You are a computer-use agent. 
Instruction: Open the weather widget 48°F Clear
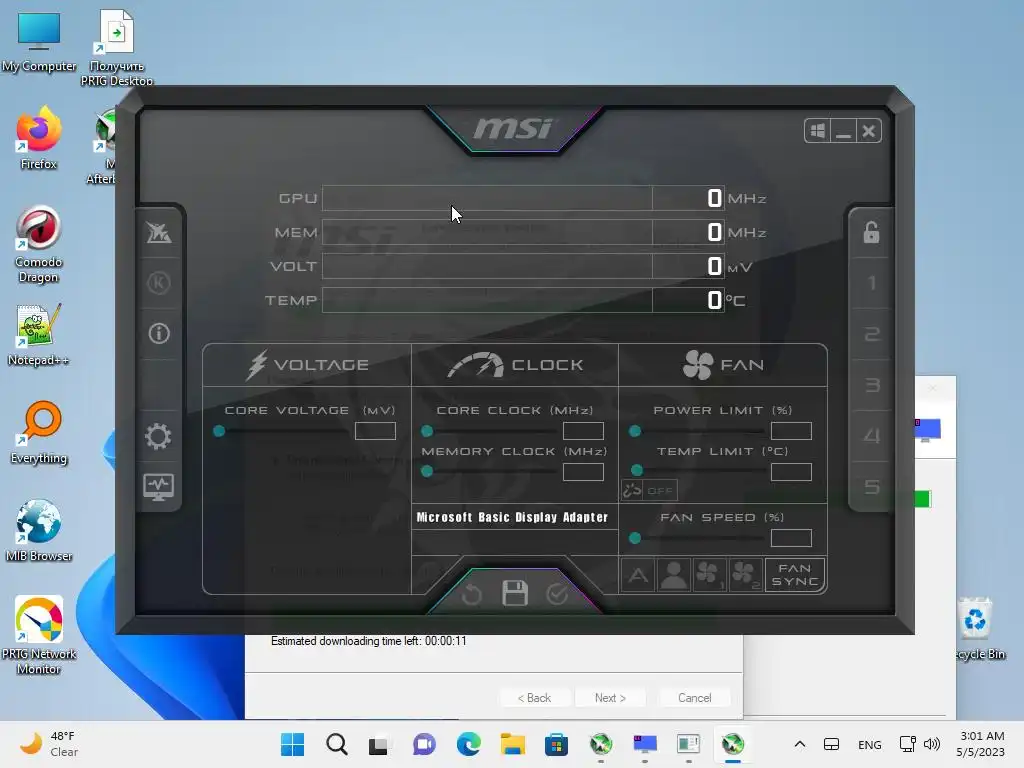pos(50,744)
